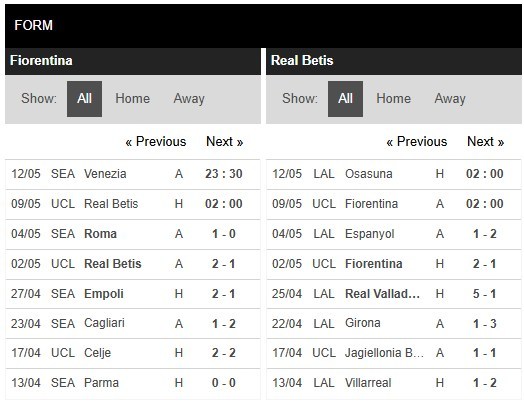Screen dimensions: 524x412
Task: Open the Girona 1 - 3 match row
Action: (394, 324)
